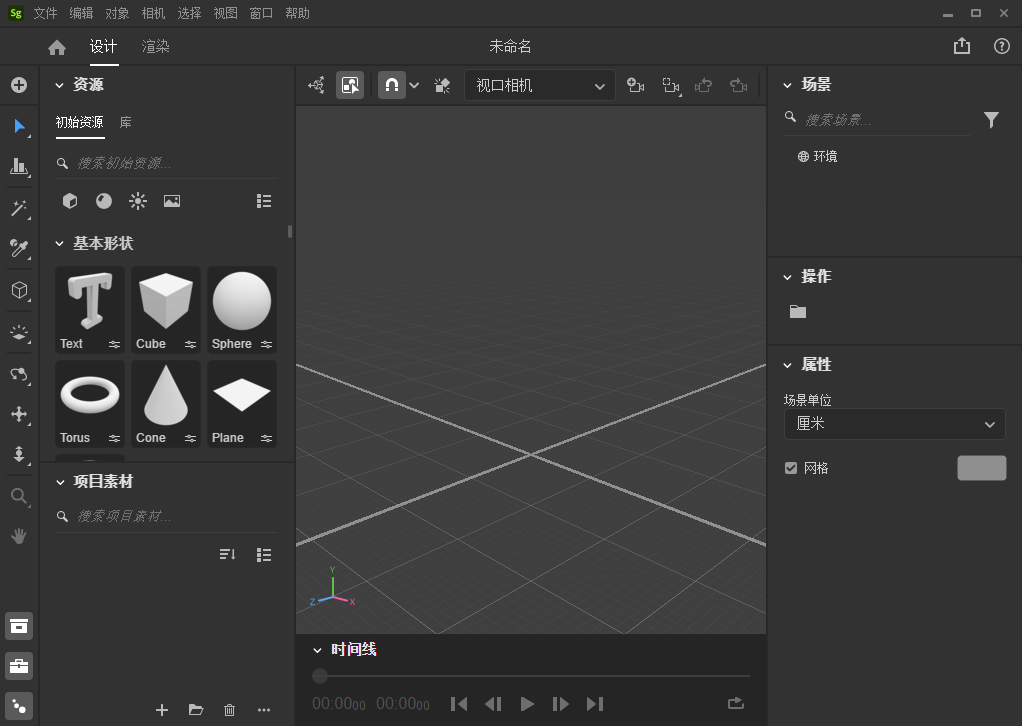
Task: Click the grid color swatch
Action: (x=981, y=468)
